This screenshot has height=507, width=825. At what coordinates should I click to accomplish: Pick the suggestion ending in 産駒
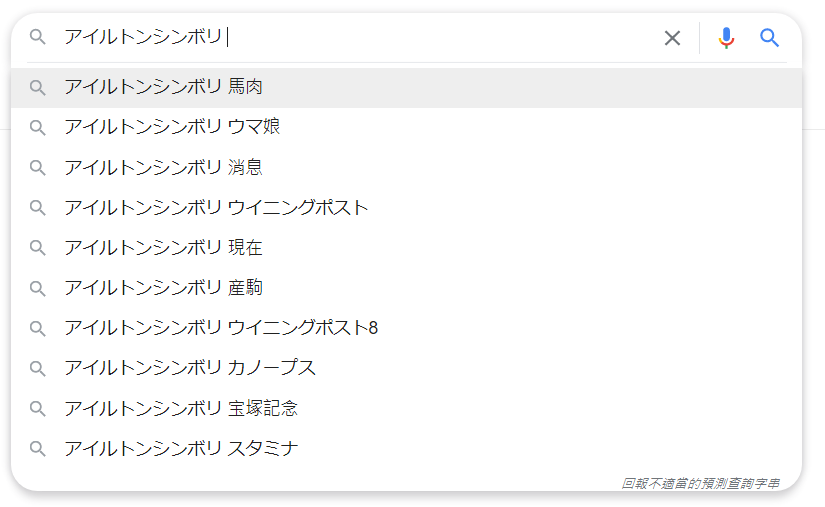point(406,288)
